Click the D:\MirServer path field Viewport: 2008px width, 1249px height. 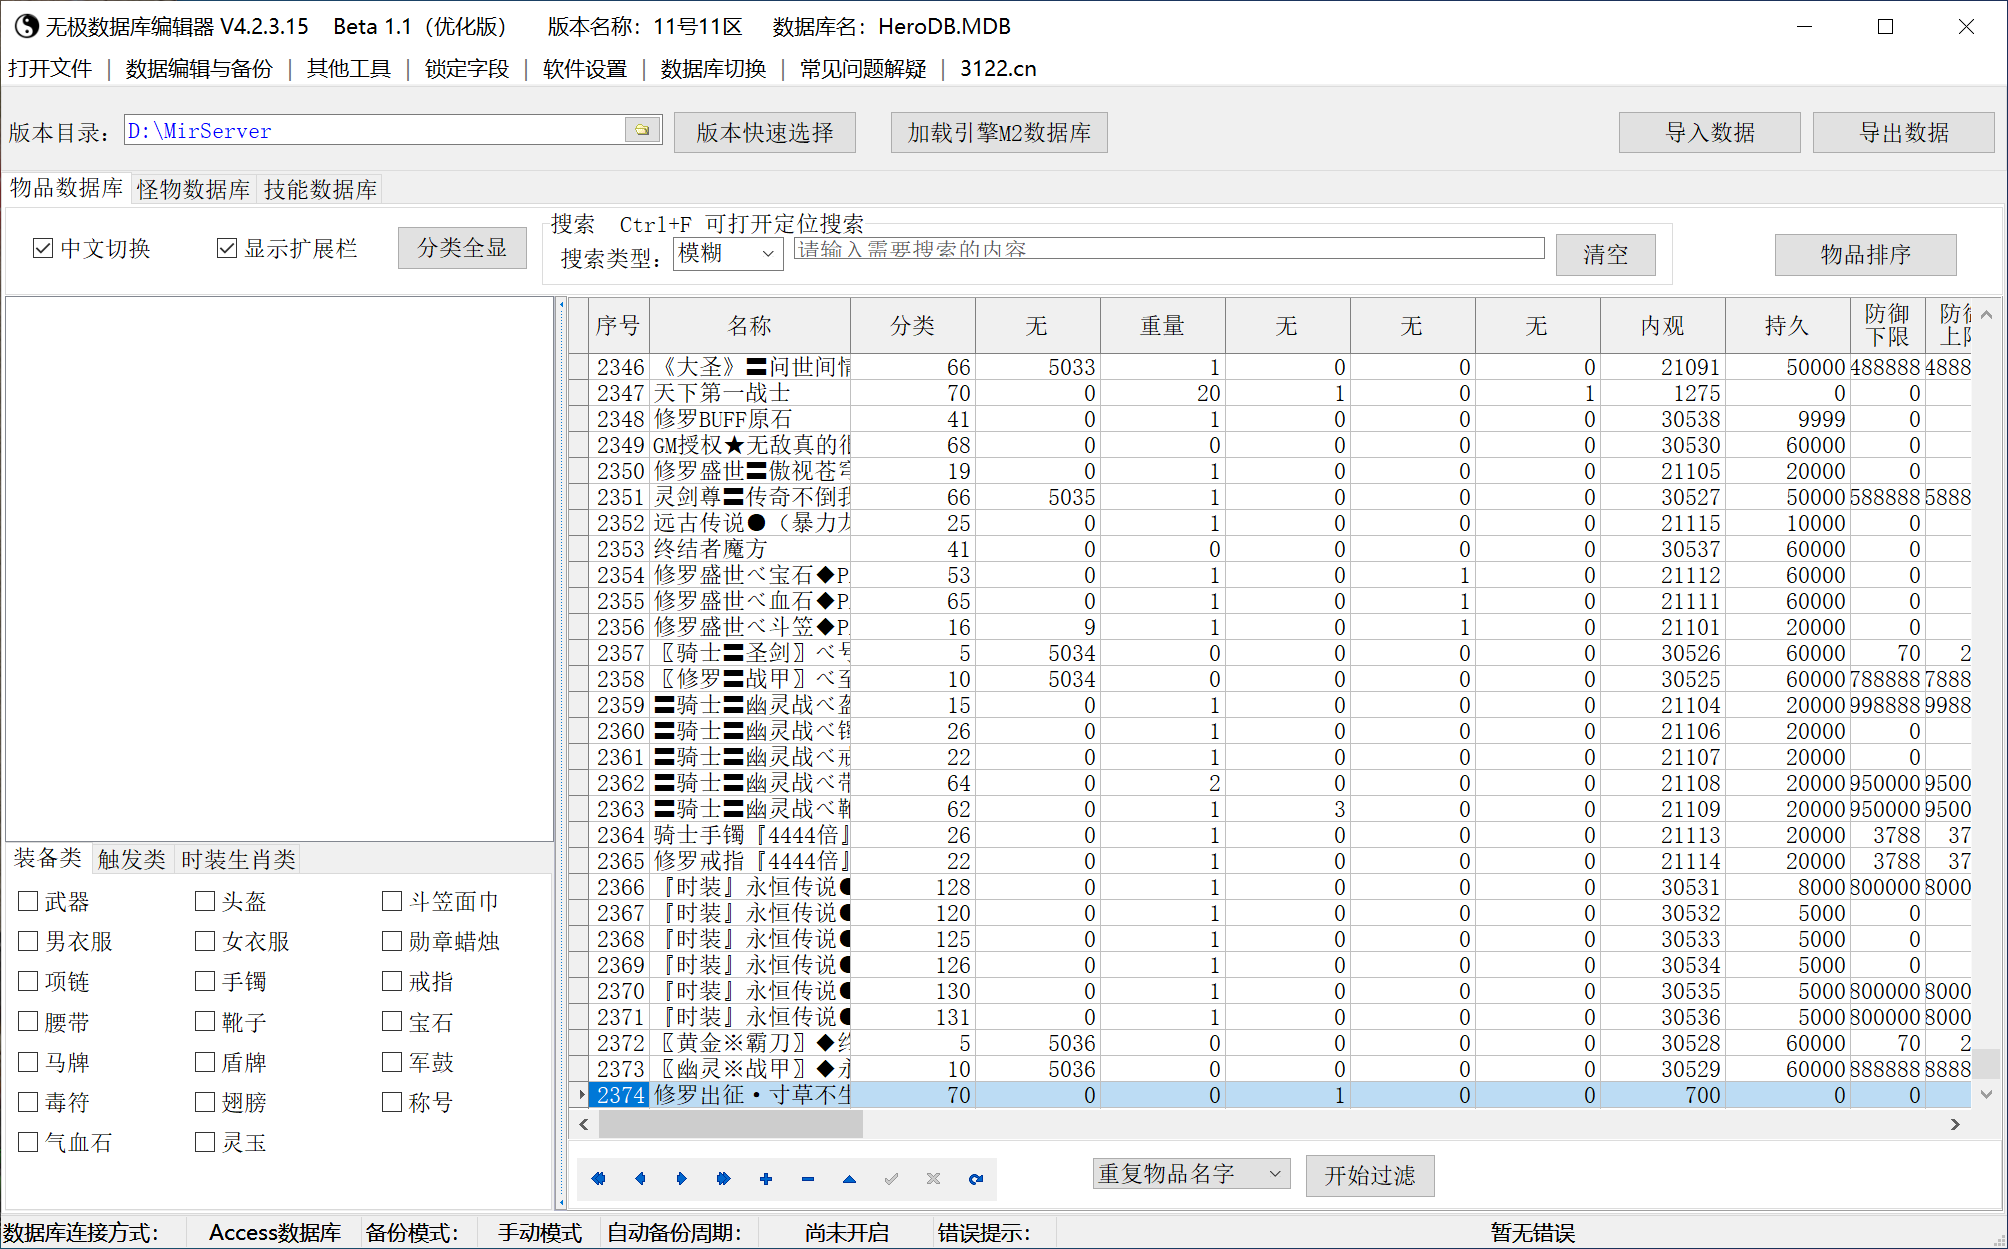point(375,130)
